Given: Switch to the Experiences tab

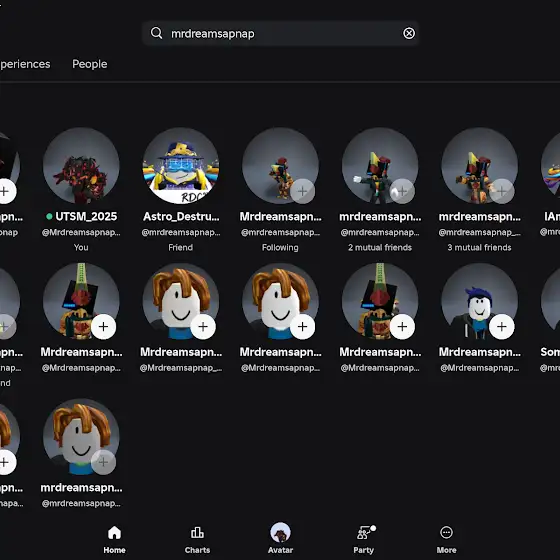Looking at the screenshot, I should pyautogui.click(x=25, y=64).
